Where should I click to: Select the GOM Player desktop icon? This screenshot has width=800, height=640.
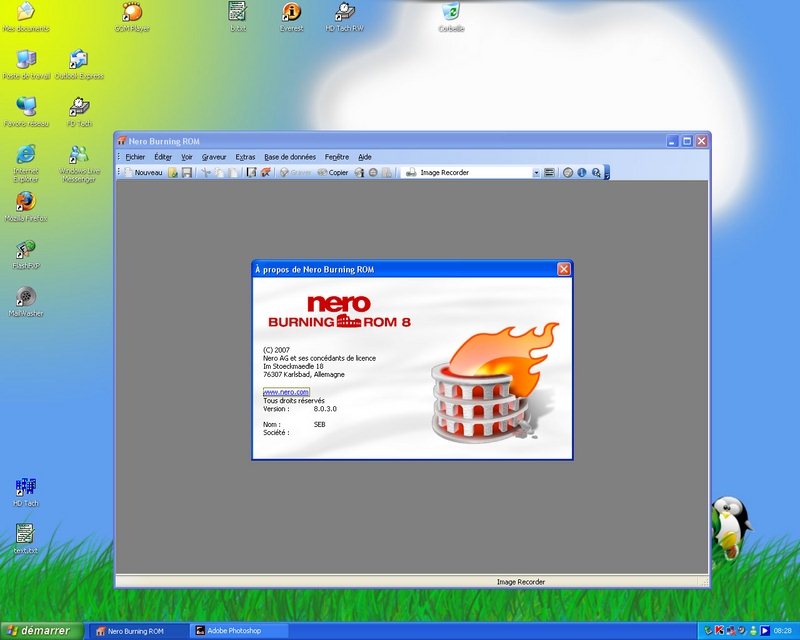(x=132, y=17)
